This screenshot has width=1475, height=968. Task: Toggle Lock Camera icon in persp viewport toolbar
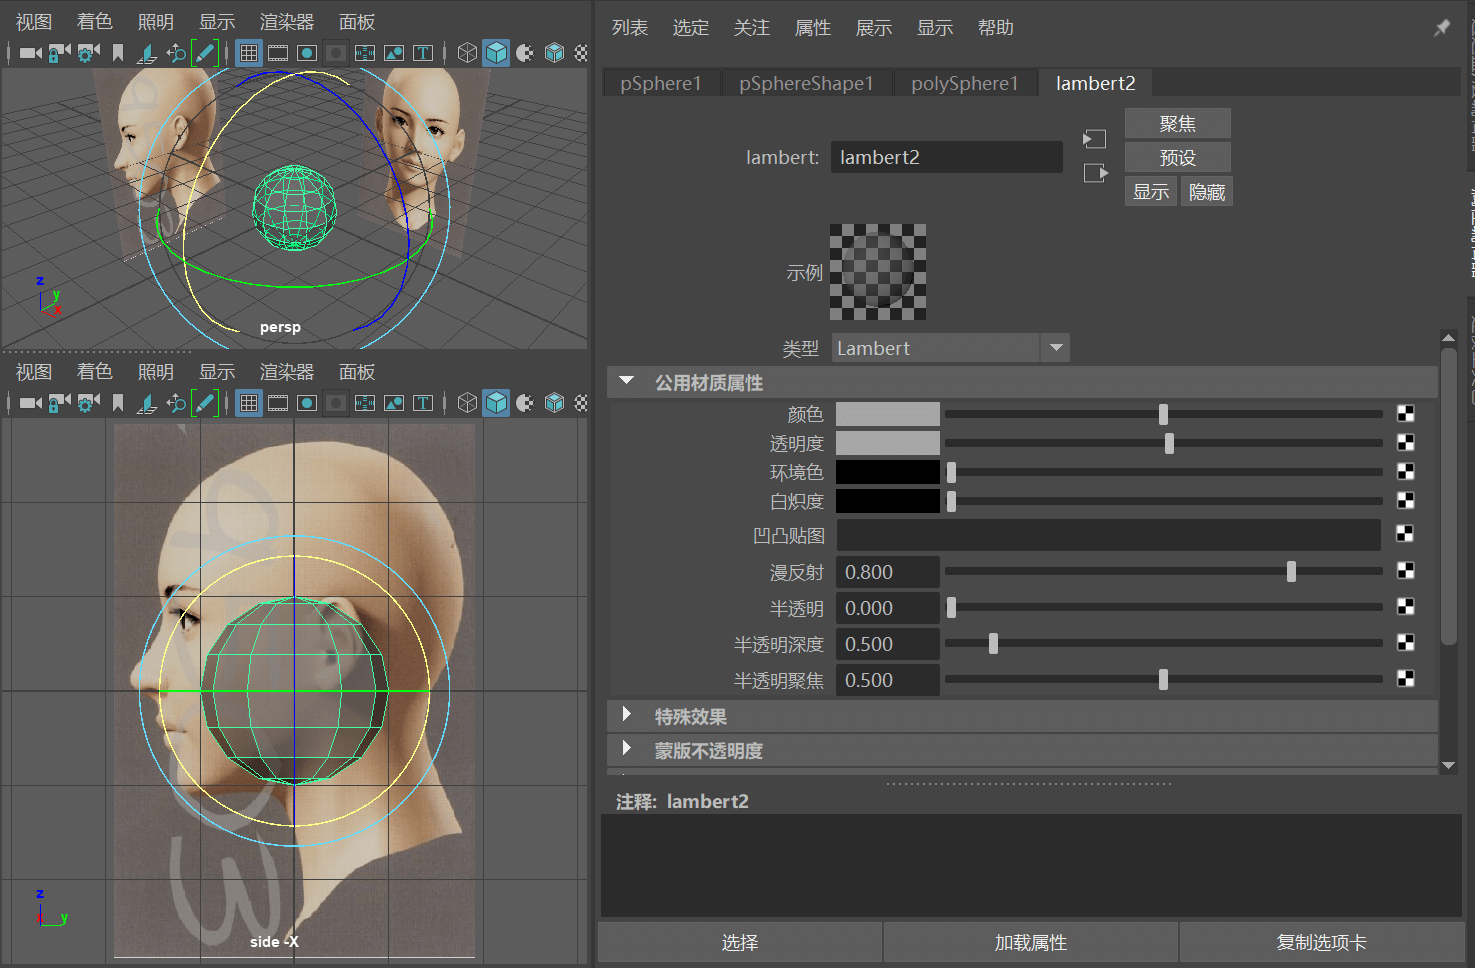(x=59, y=53)
